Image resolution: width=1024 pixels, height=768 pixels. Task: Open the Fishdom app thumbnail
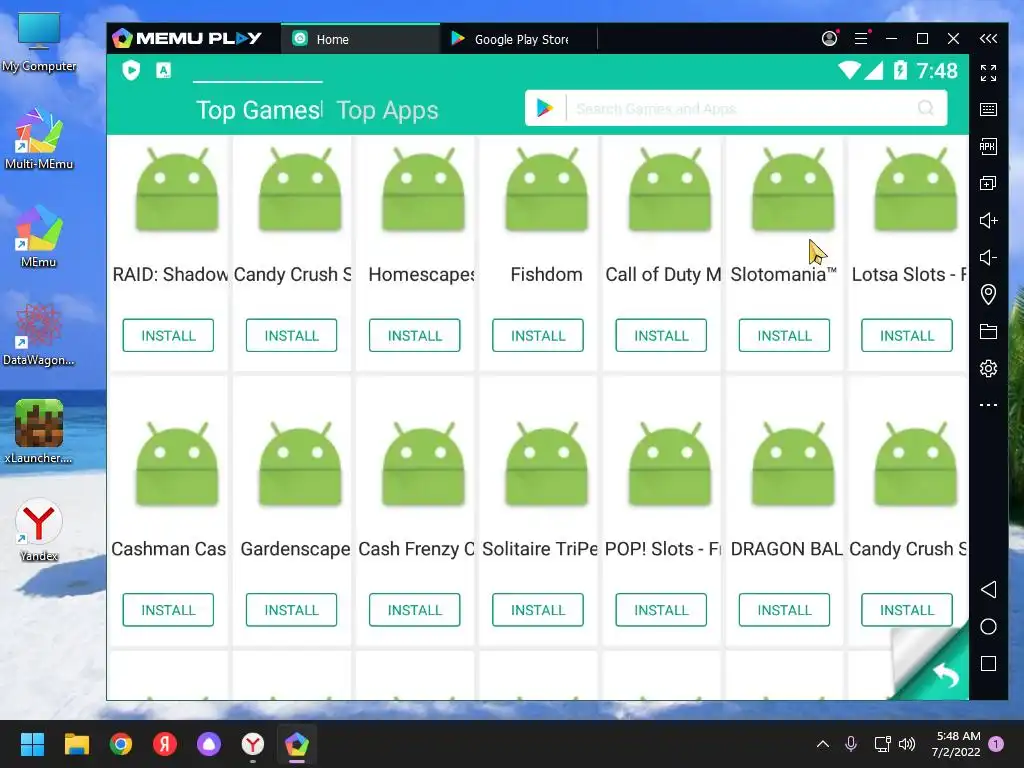click(547, 190)
